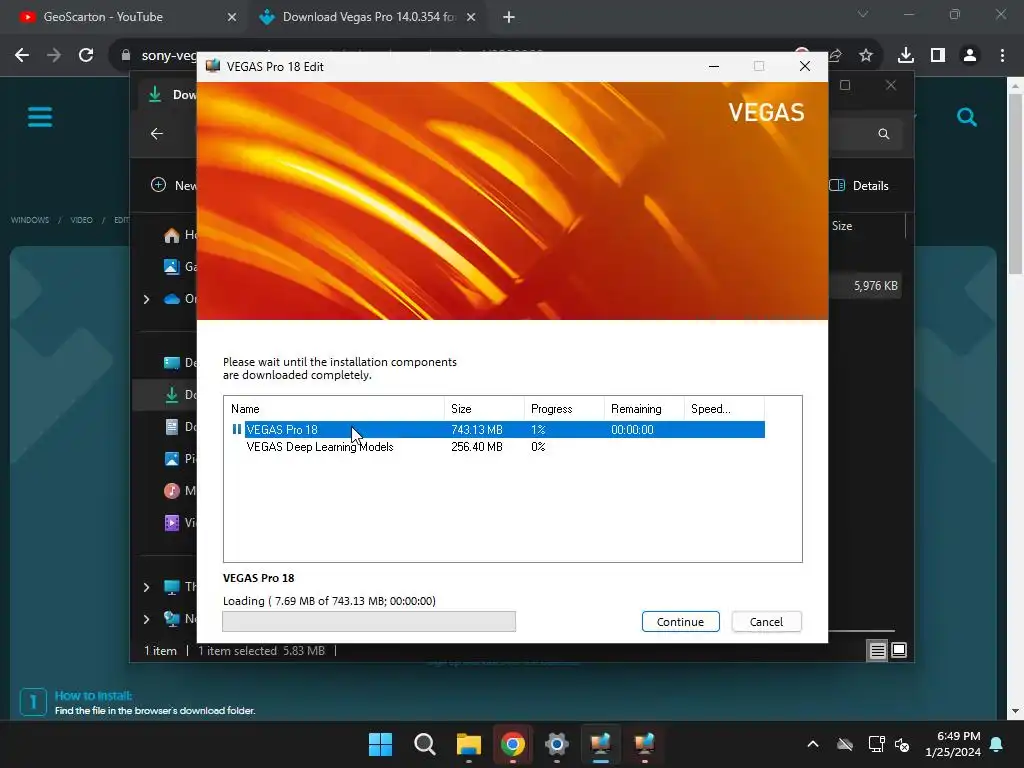Open the website hamburger menu

click(x=40, y=118)
